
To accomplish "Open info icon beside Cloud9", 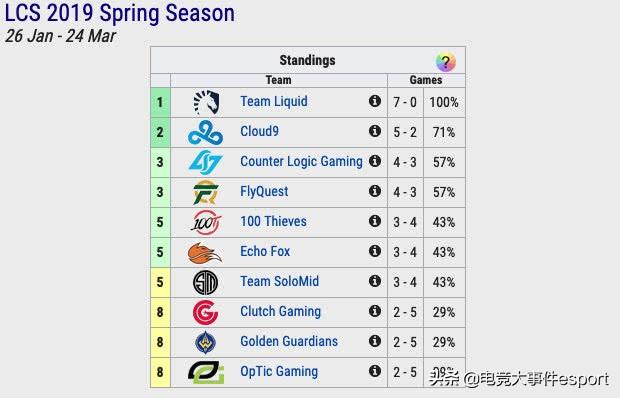I will pos(375,131).
